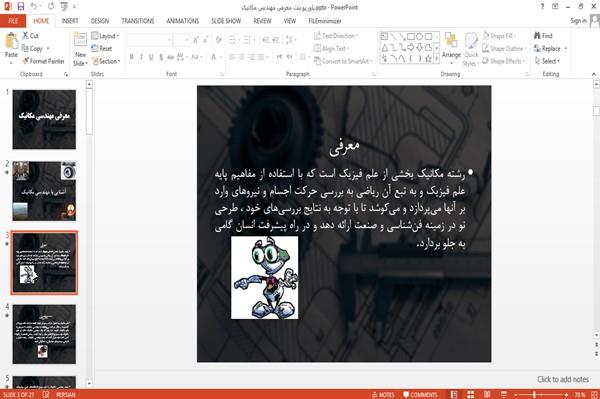The width and height of the screenshot is (600, 399).
Task: Open the Arrange dropdown
Action: 451,48
